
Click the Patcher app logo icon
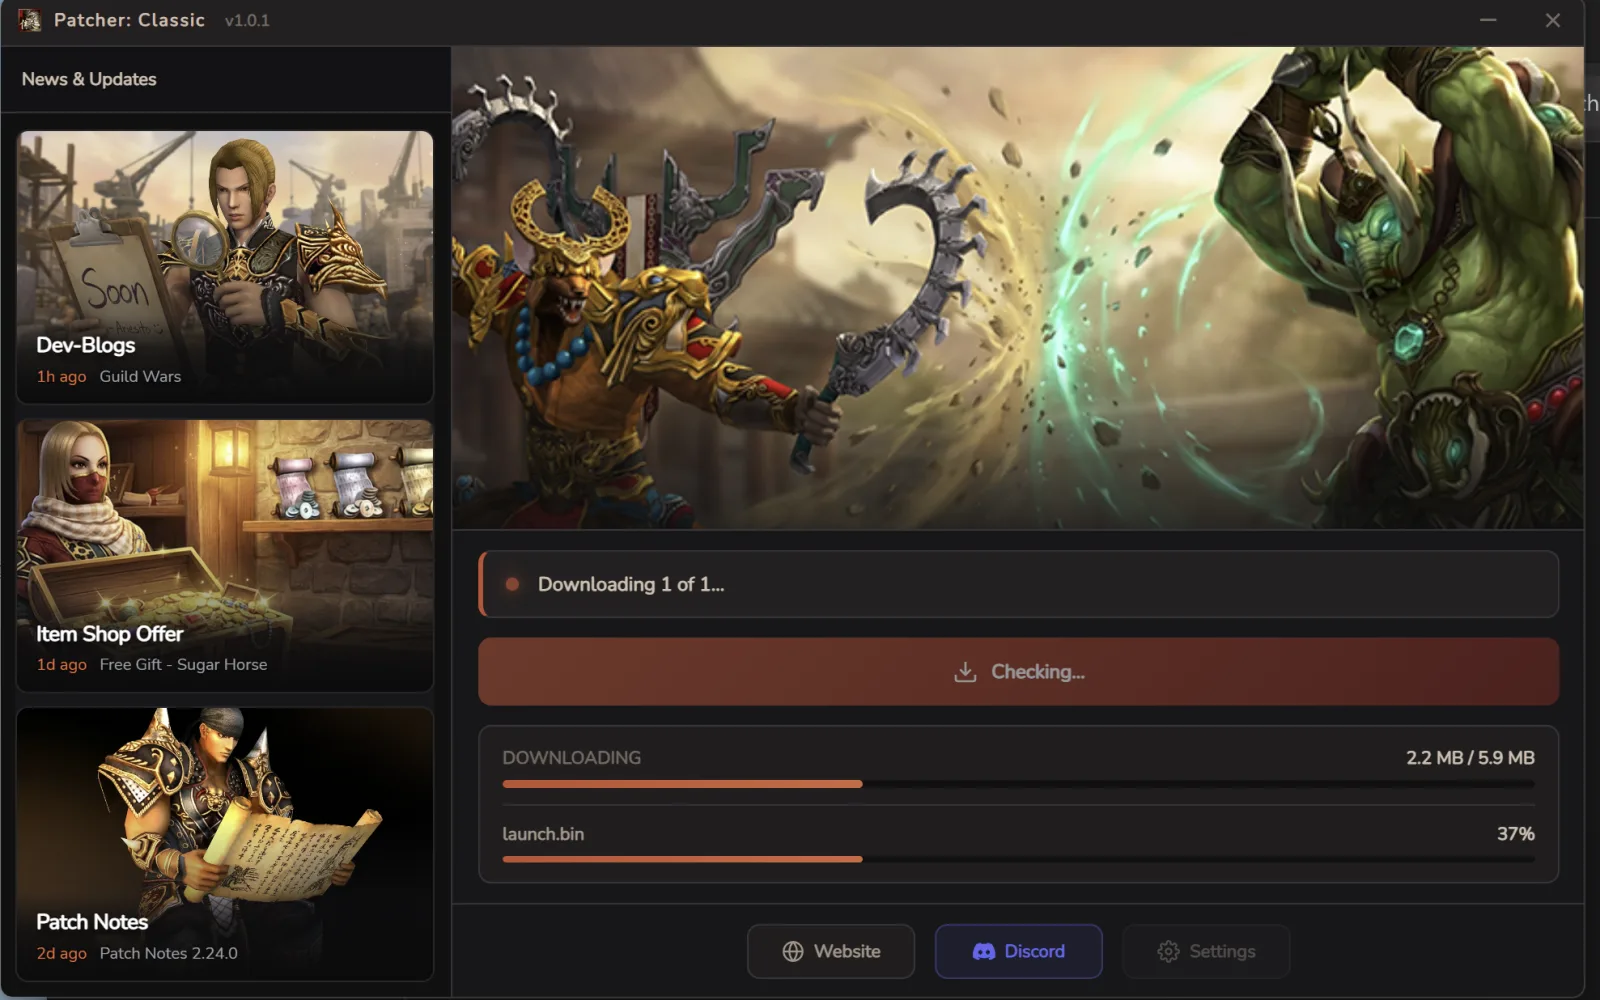pos(30,20)
